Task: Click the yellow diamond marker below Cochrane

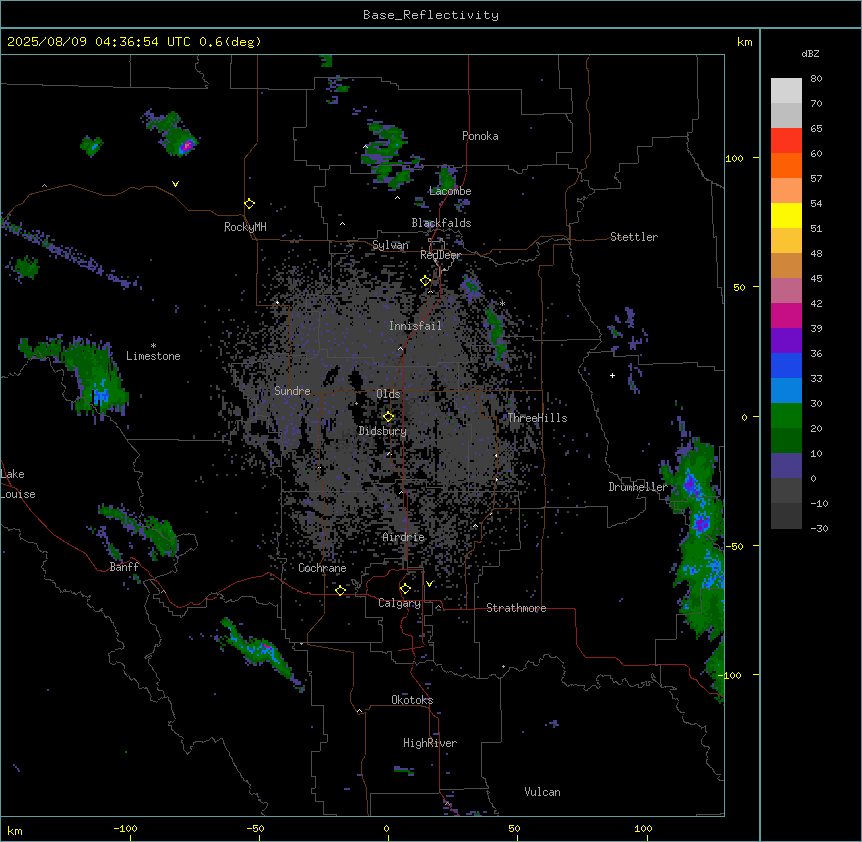Action: [340, 590]
